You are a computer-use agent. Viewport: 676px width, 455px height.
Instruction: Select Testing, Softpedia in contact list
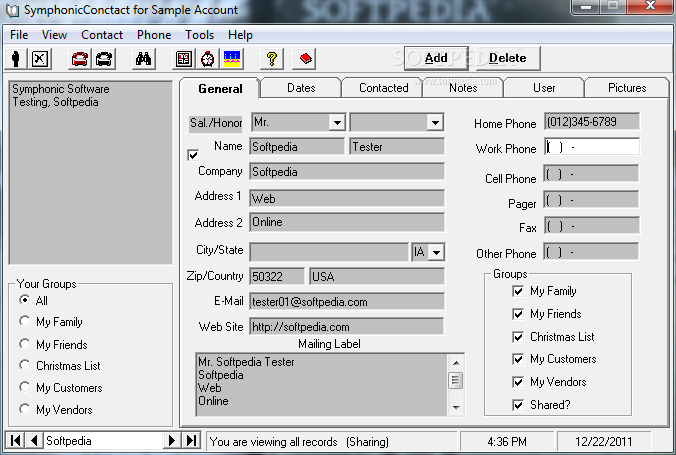point(55,102)
